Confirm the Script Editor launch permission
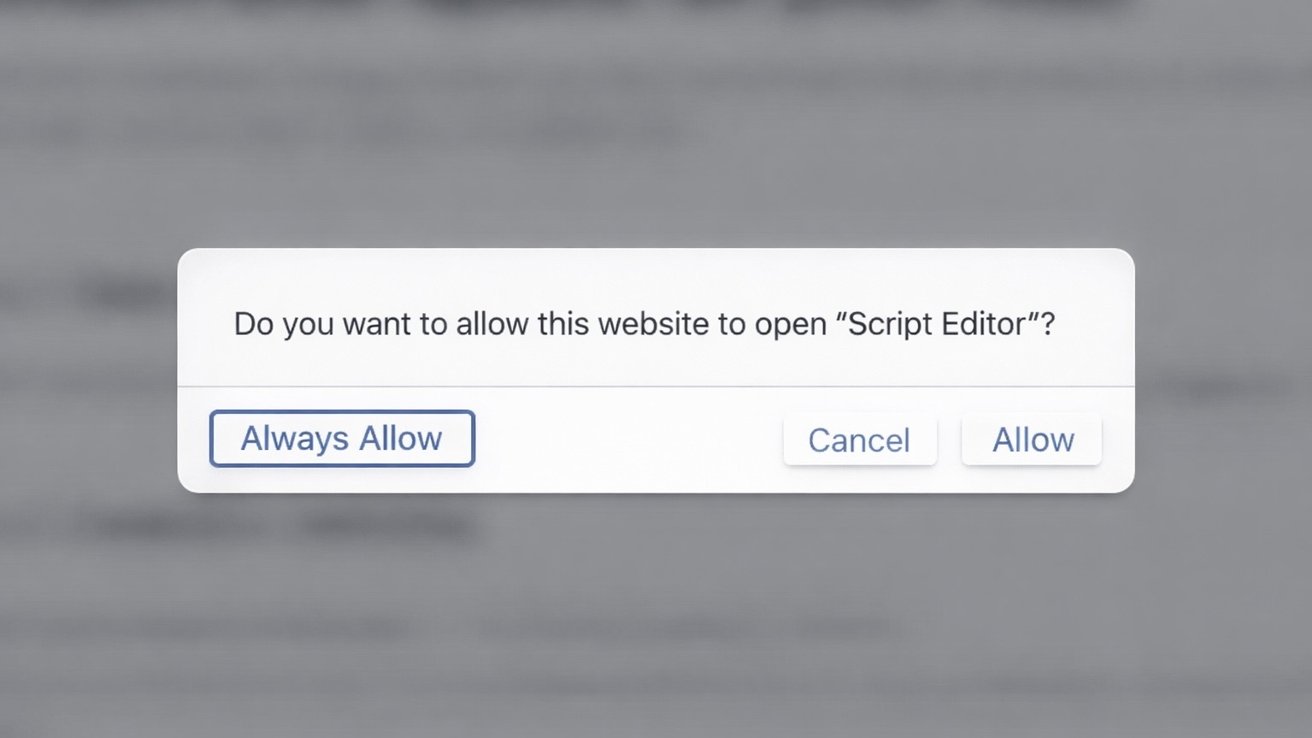 coord(1031,438)
